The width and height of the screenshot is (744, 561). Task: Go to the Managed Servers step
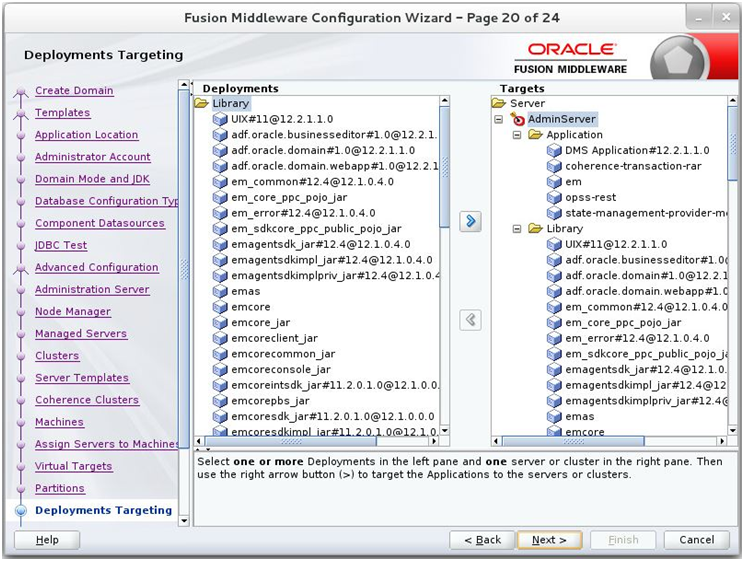tap(81, 334)
